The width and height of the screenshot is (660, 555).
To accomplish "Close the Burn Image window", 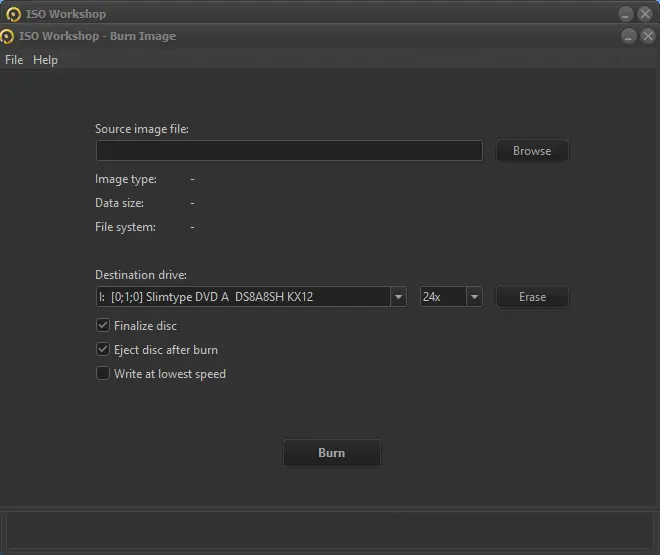I will (x=648, y=36).
